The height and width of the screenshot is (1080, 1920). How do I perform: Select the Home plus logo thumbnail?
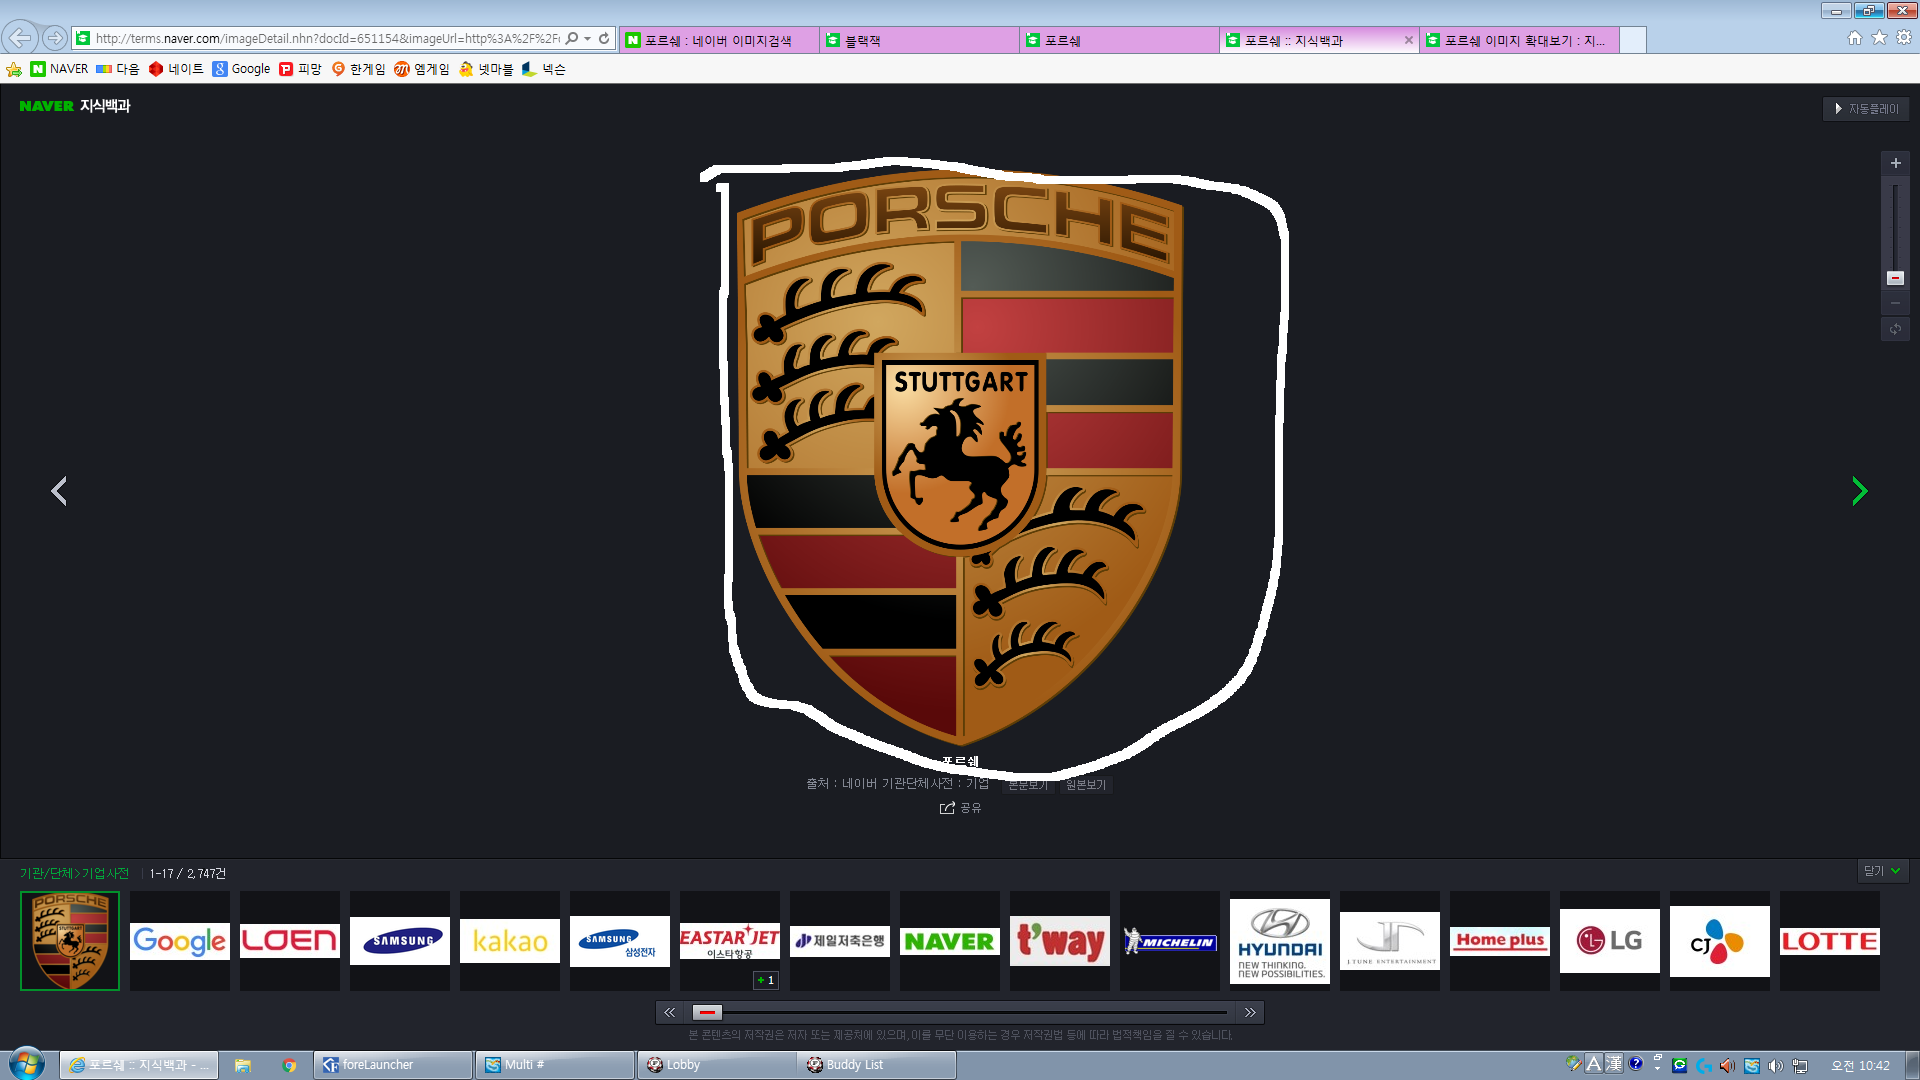pyautogui.click(x=1500, y=941)
